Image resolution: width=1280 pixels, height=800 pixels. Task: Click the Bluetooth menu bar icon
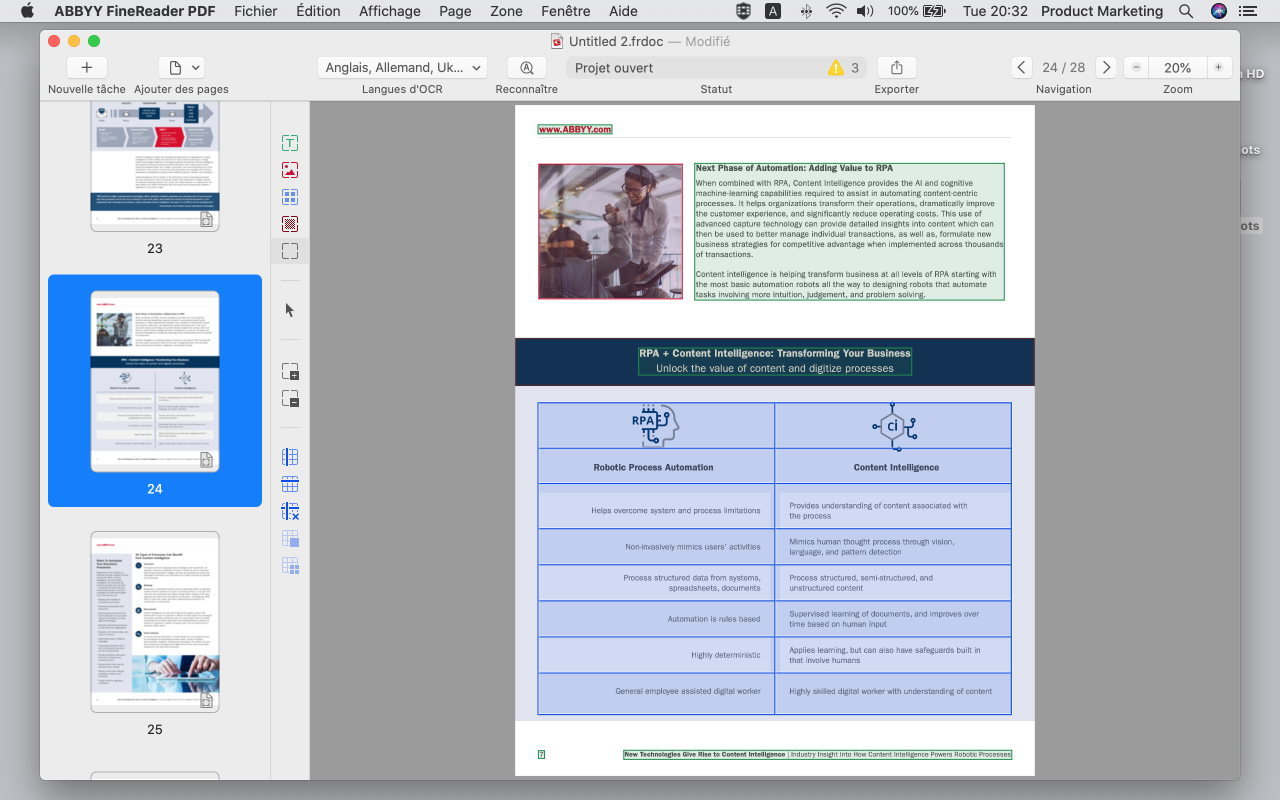(x=806, y=11)
